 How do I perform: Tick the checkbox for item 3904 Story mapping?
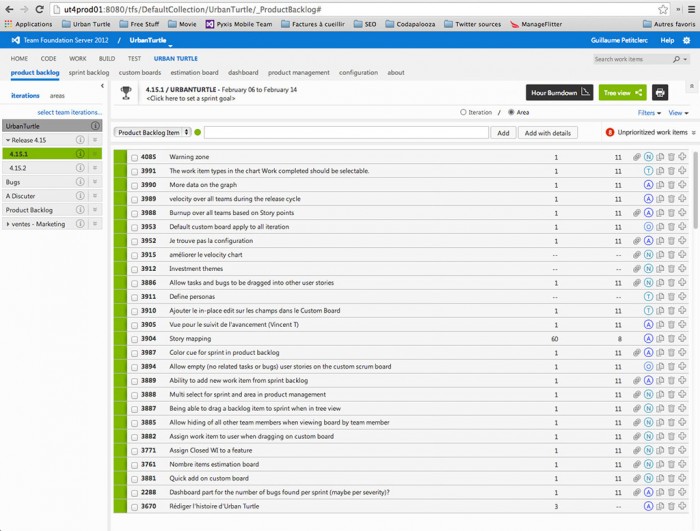pos(134,339)
